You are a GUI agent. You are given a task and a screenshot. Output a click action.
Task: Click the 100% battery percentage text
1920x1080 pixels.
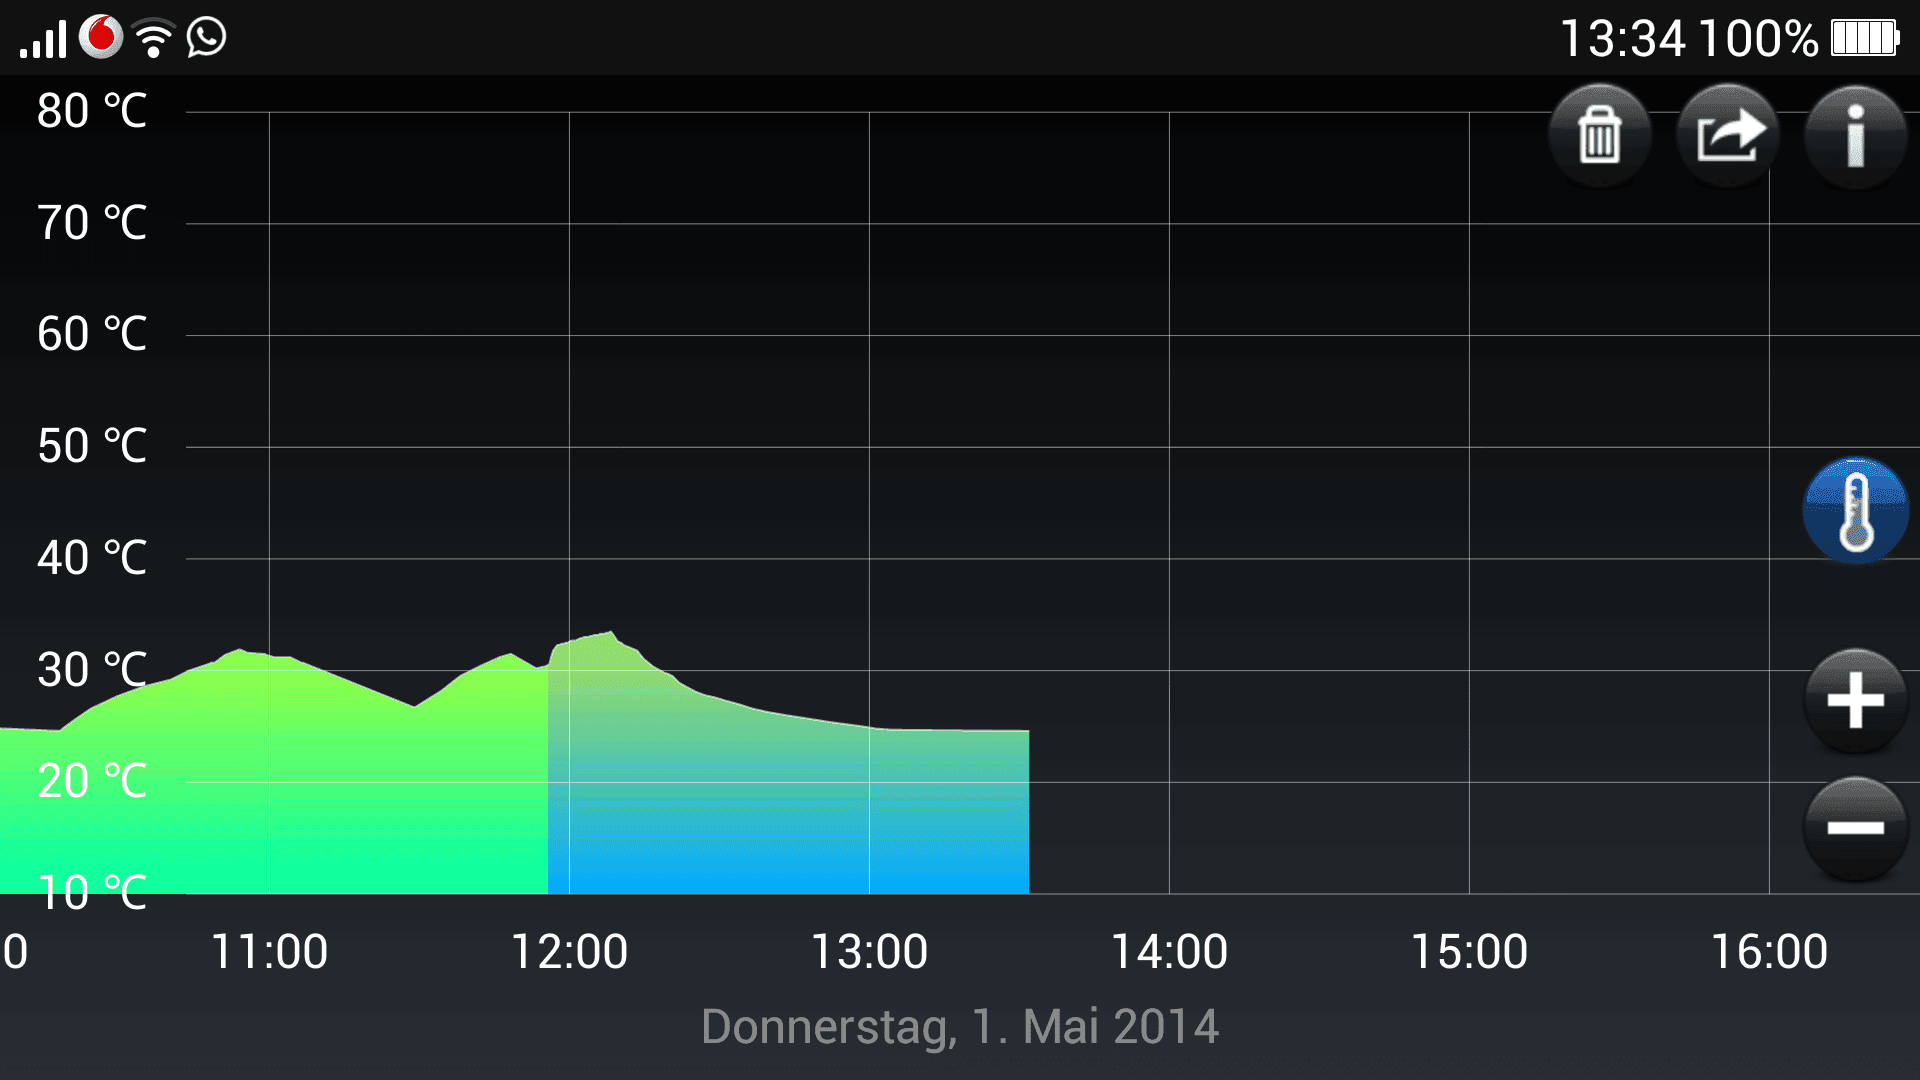(x=1758, y=39)
